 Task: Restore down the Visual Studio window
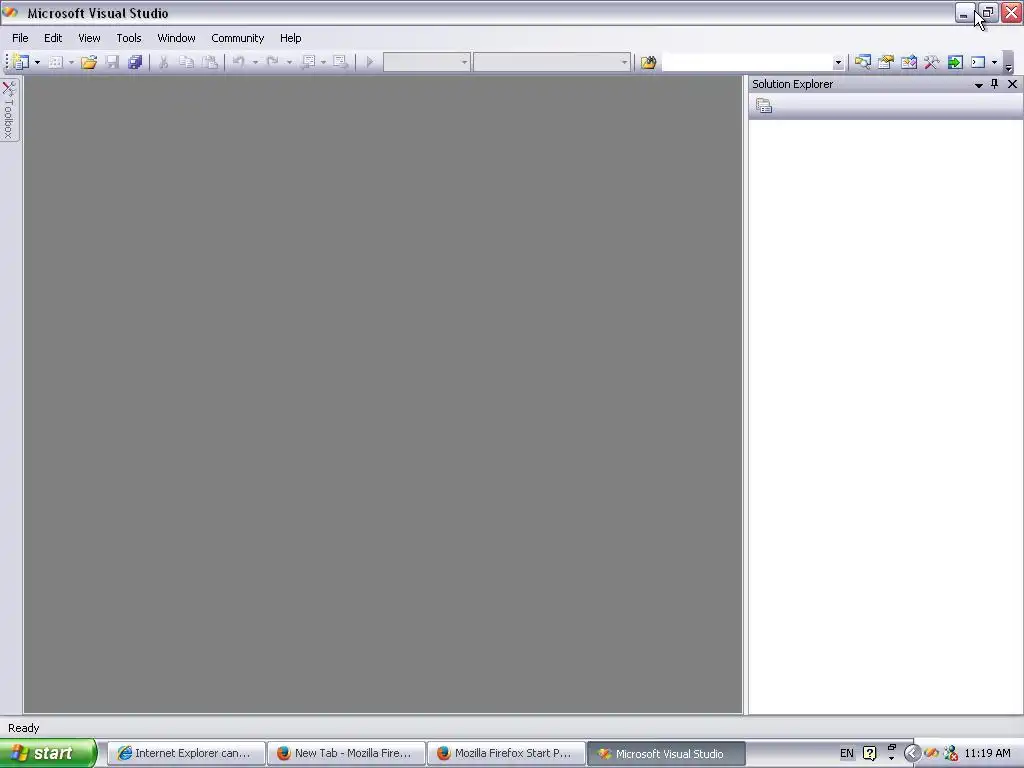coord(988,13)
